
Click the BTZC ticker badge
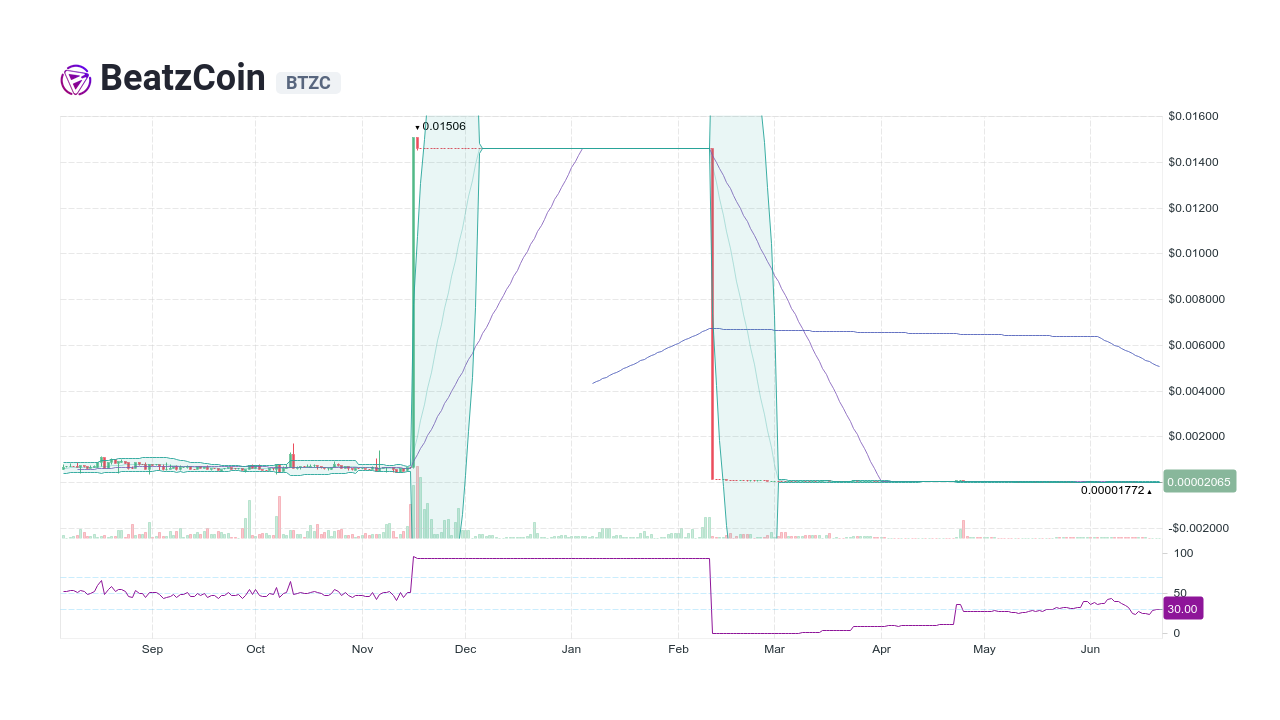point(308,83)
